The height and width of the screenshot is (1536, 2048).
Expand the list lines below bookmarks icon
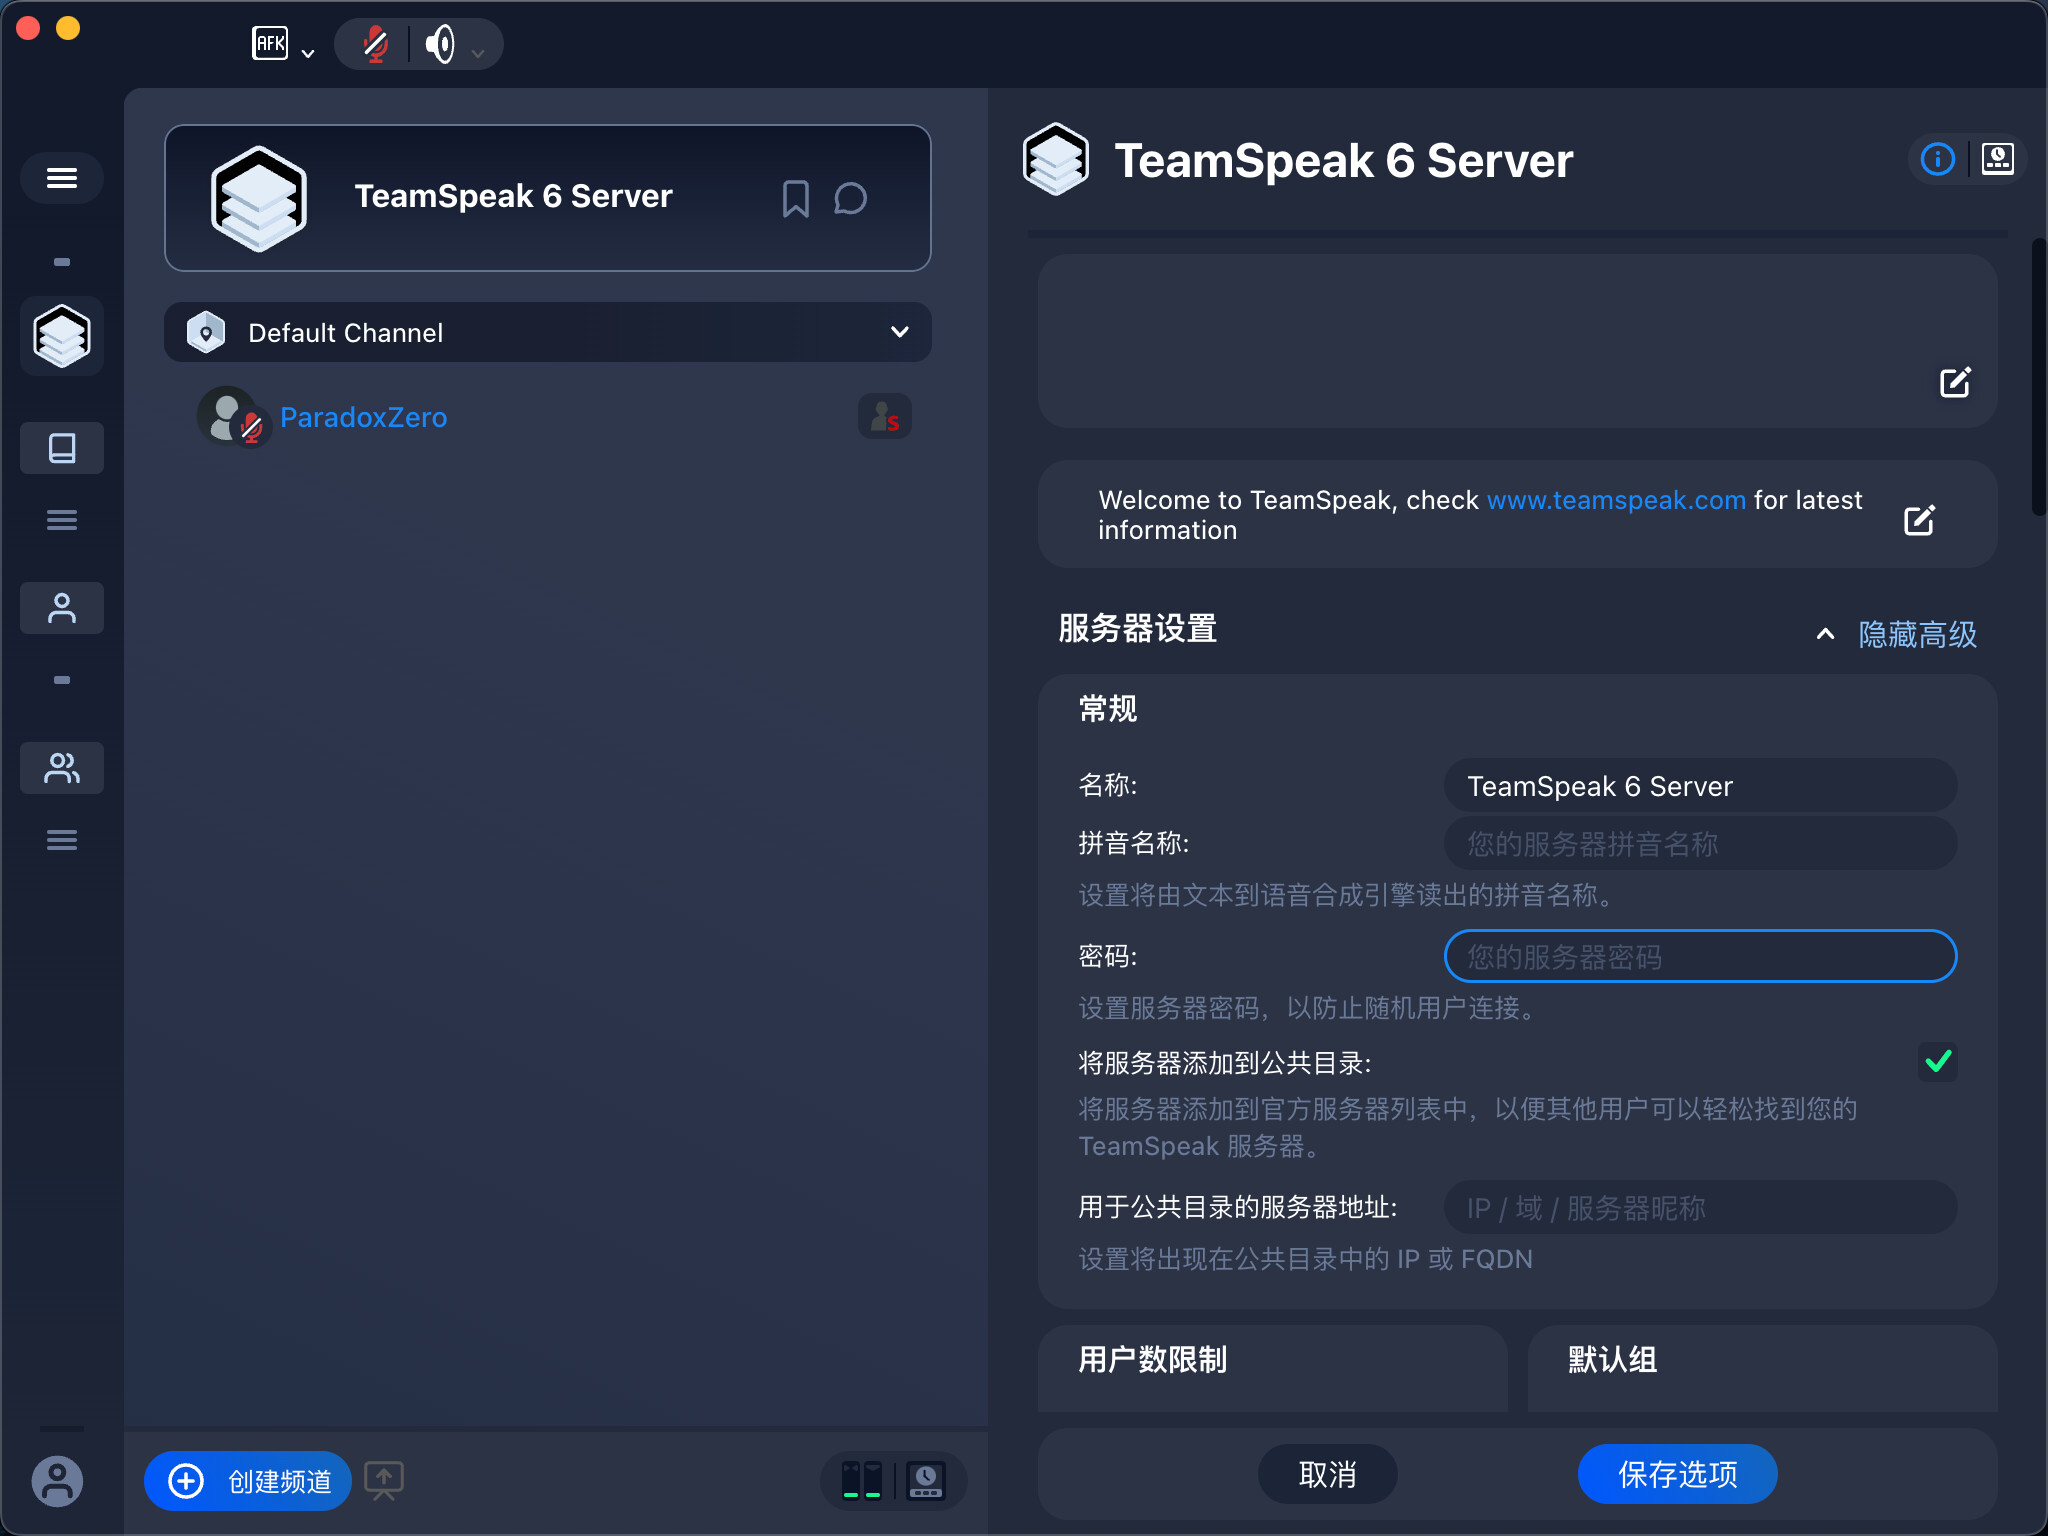click(x=62, y=520)
